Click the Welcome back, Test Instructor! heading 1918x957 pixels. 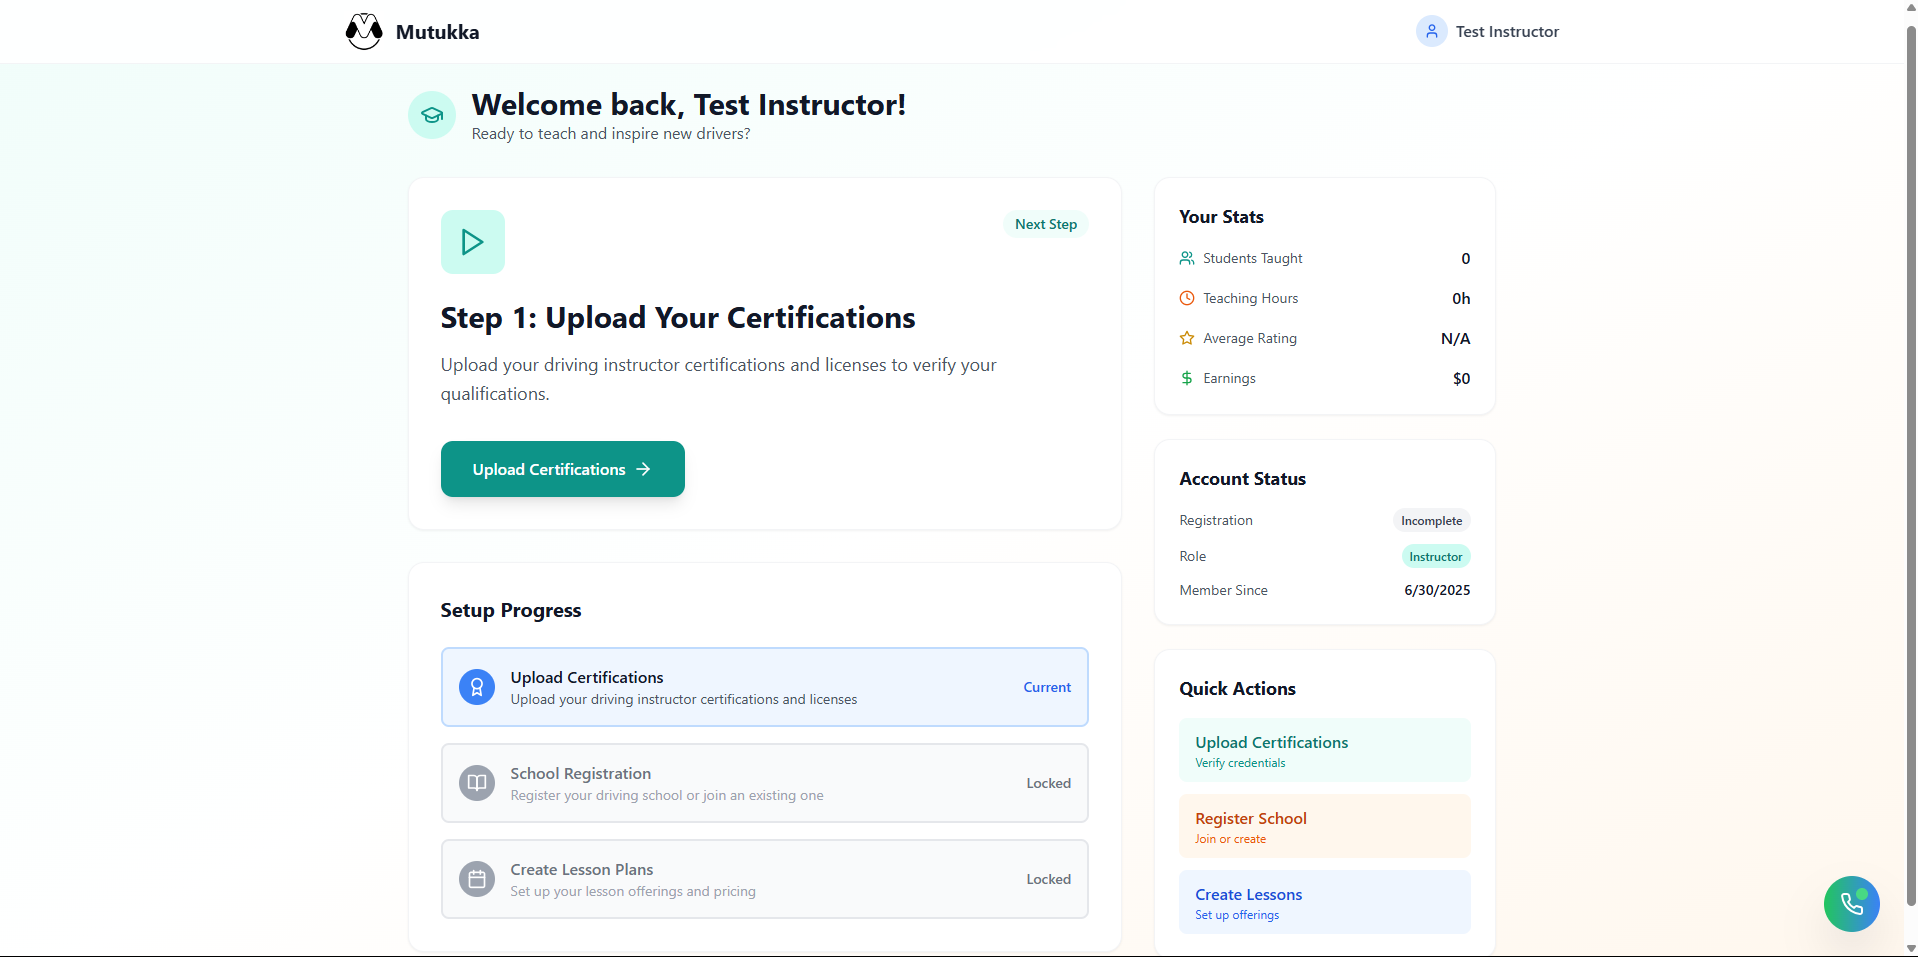point(689,105)
